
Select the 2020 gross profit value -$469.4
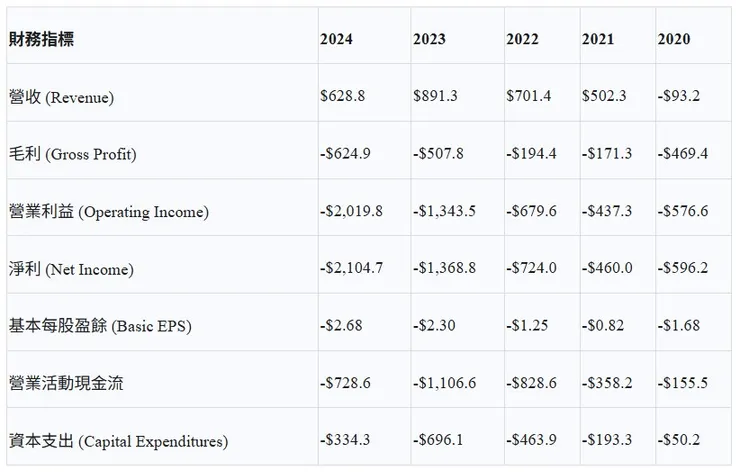(683, 155)
